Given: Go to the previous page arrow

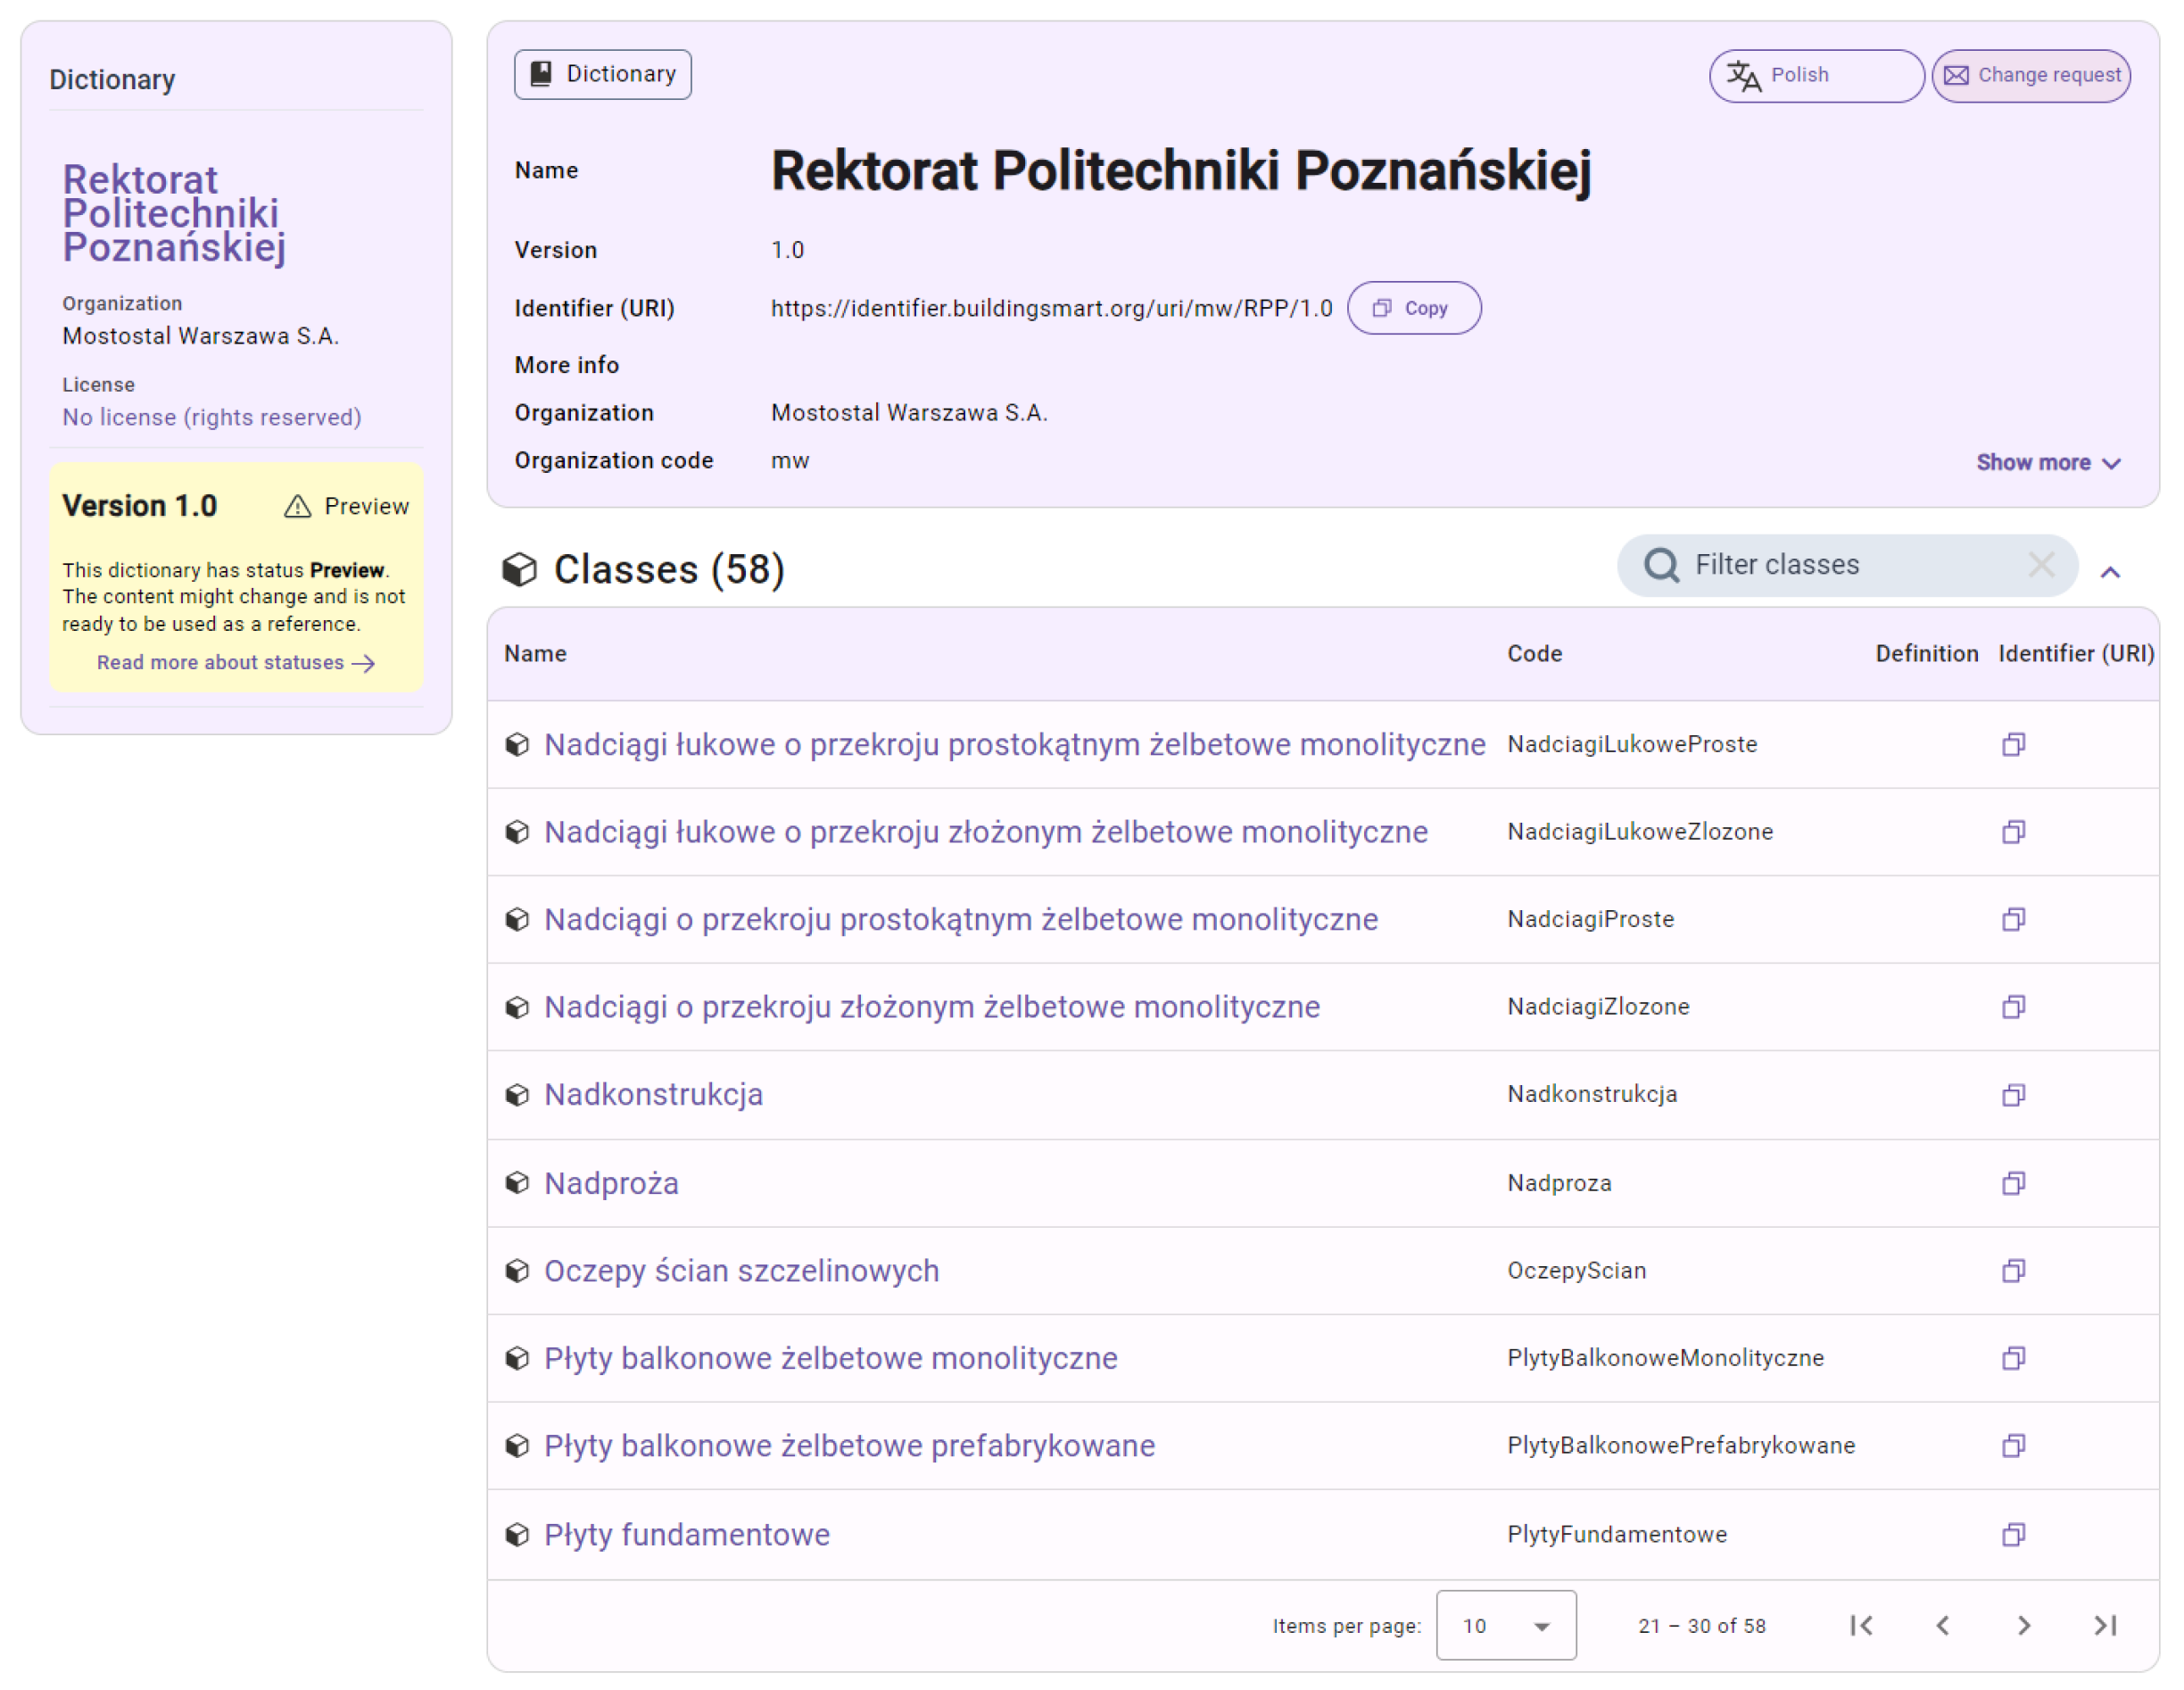Looking at the screenshot, I should (1942, 1625).
